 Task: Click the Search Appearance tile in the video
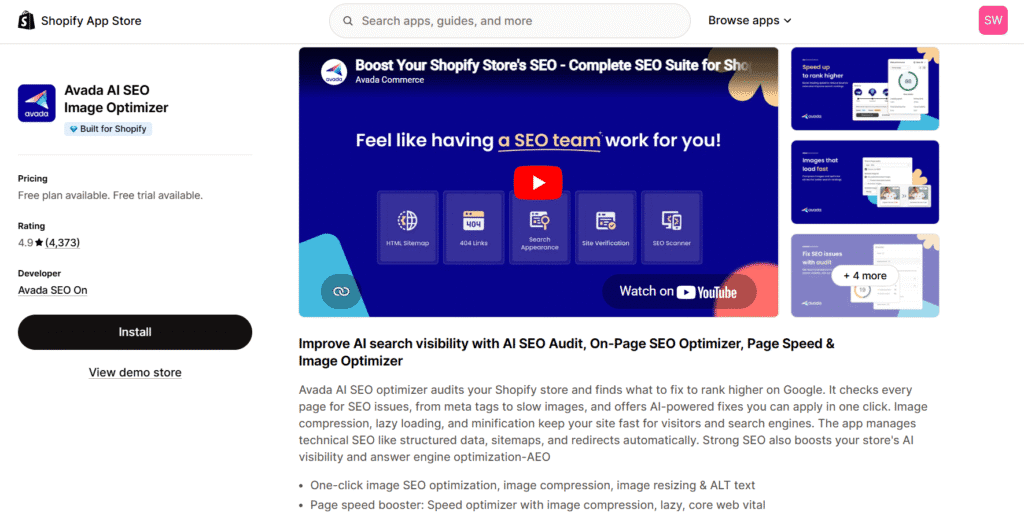(539, 227)
